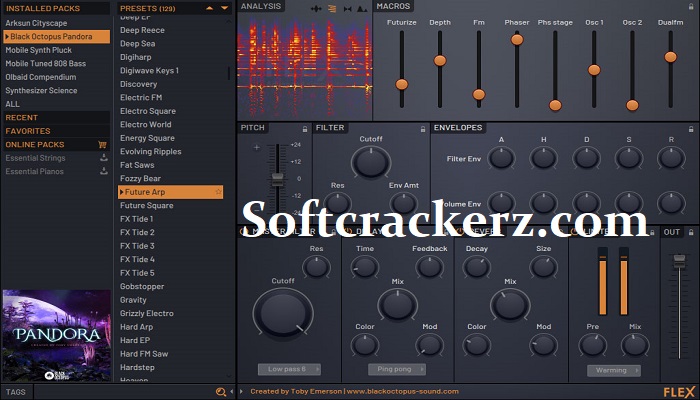Open Essential Pianos online pack

tap(34, 171)
